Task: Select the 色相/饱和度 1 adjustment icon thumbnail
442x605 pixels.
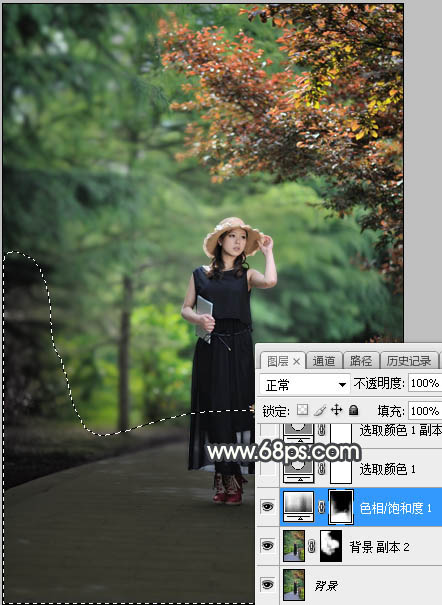Action: click(298, 506)
